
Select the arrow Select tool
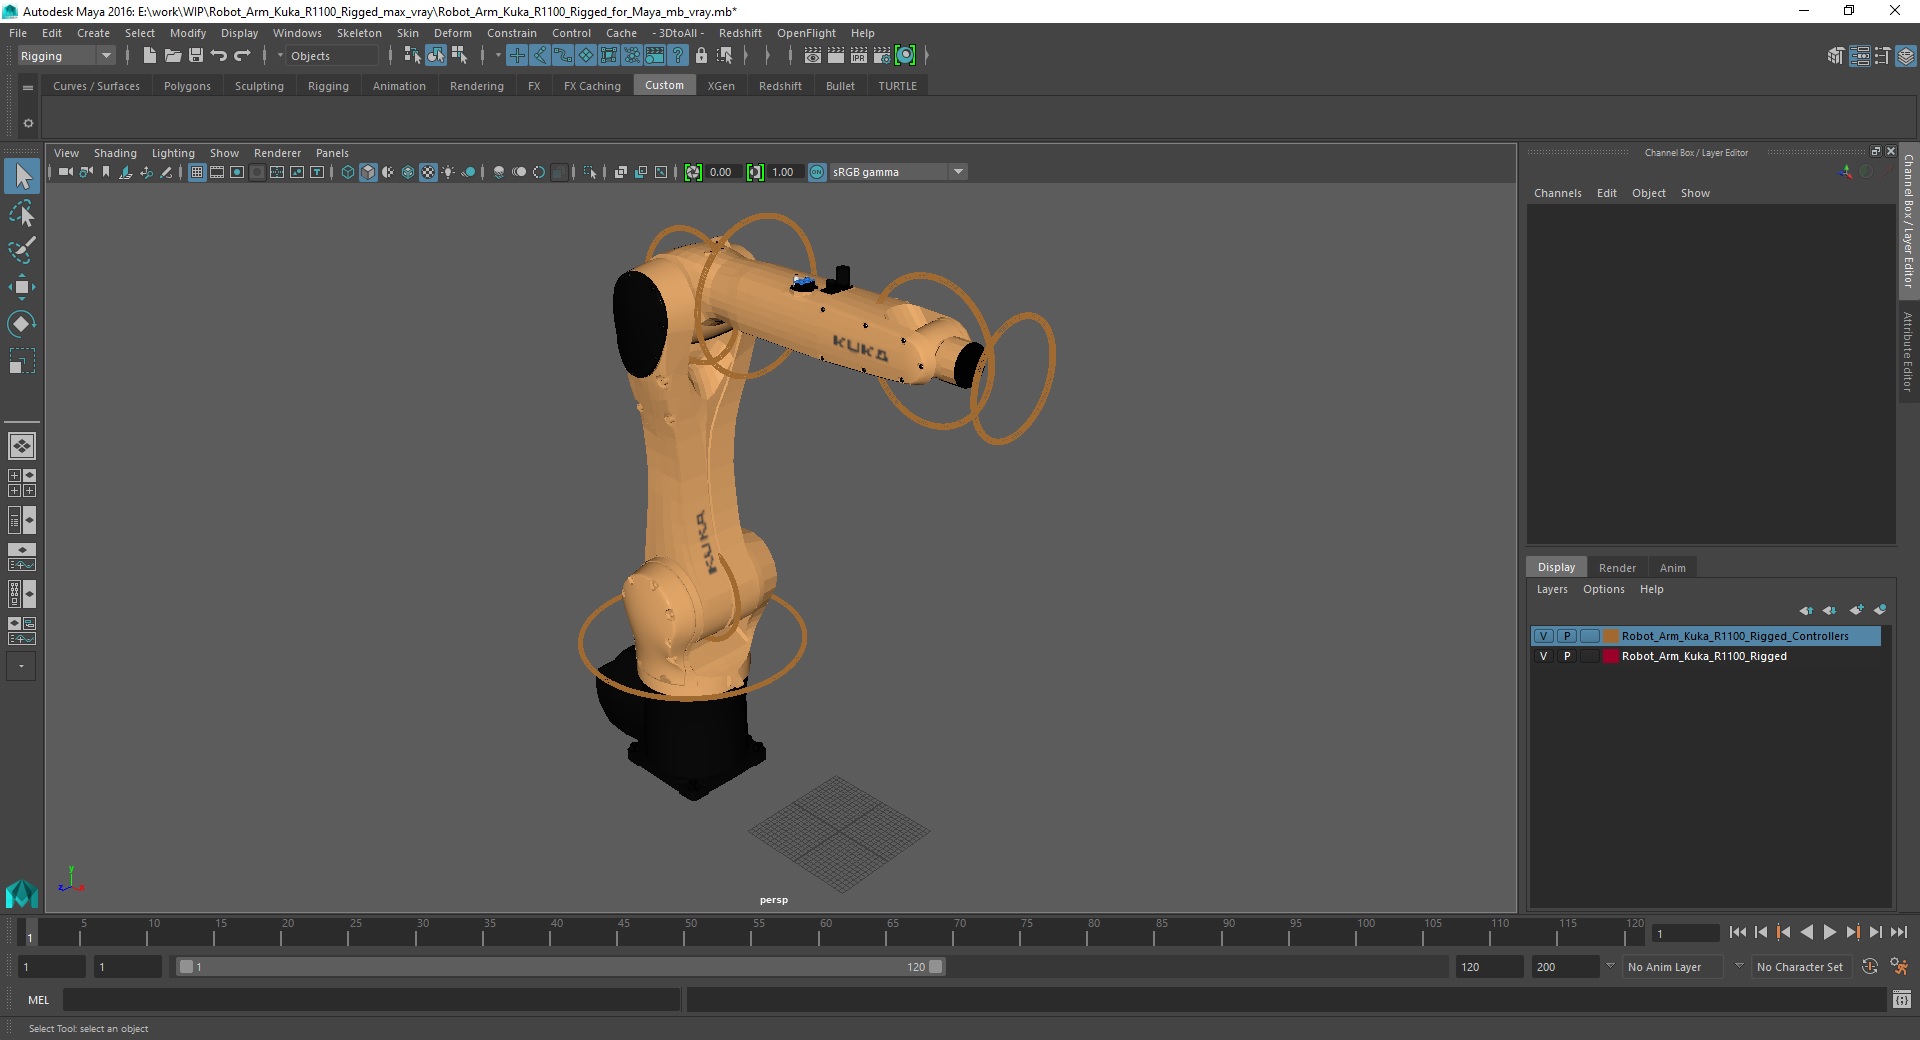point(22,177)
